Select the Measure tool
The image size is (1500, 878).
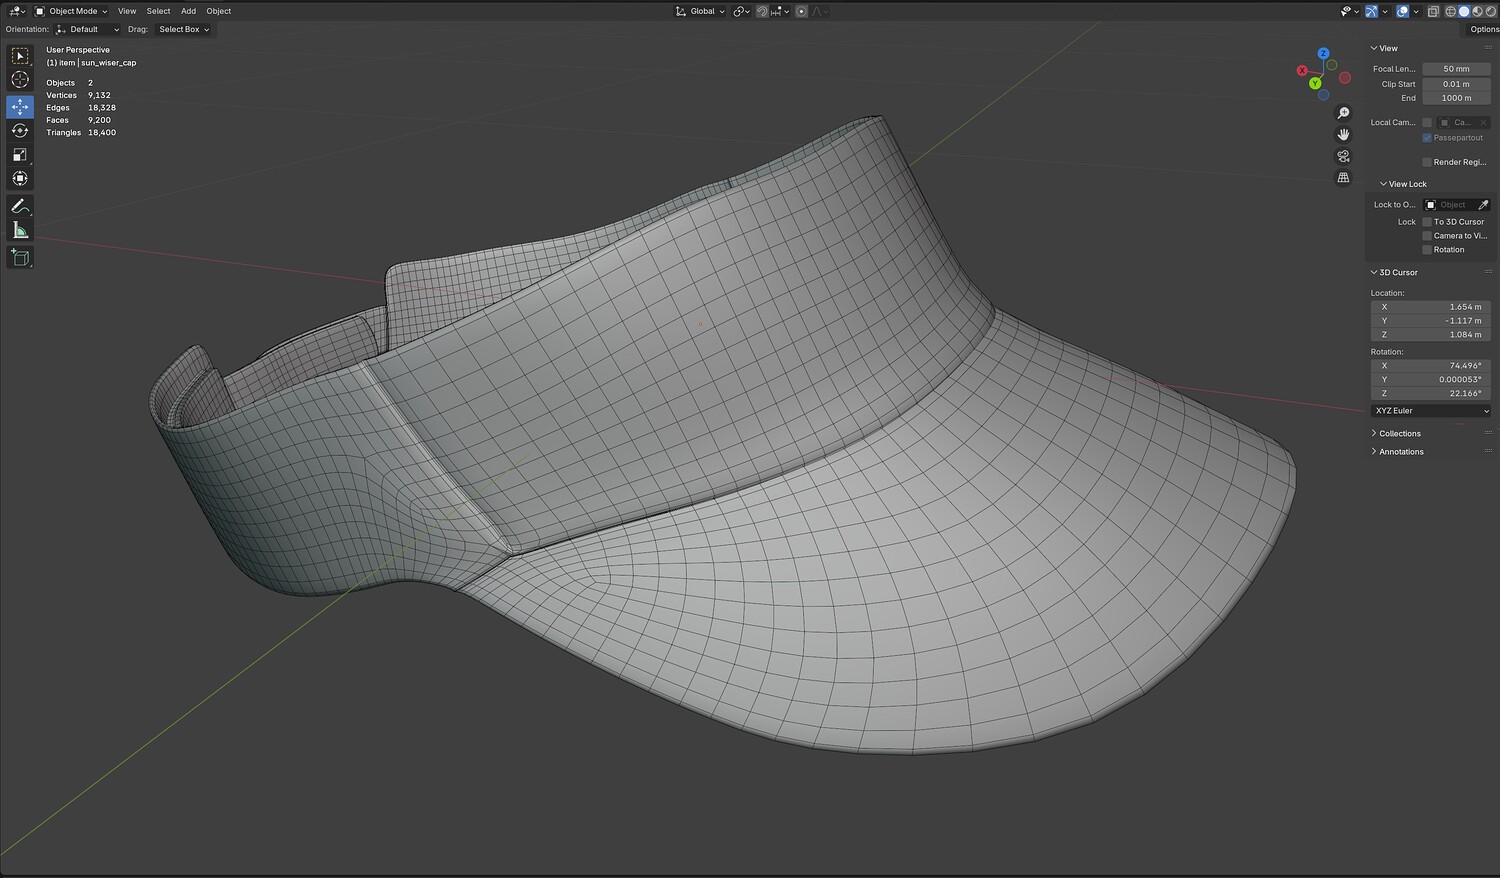point(20,230)
